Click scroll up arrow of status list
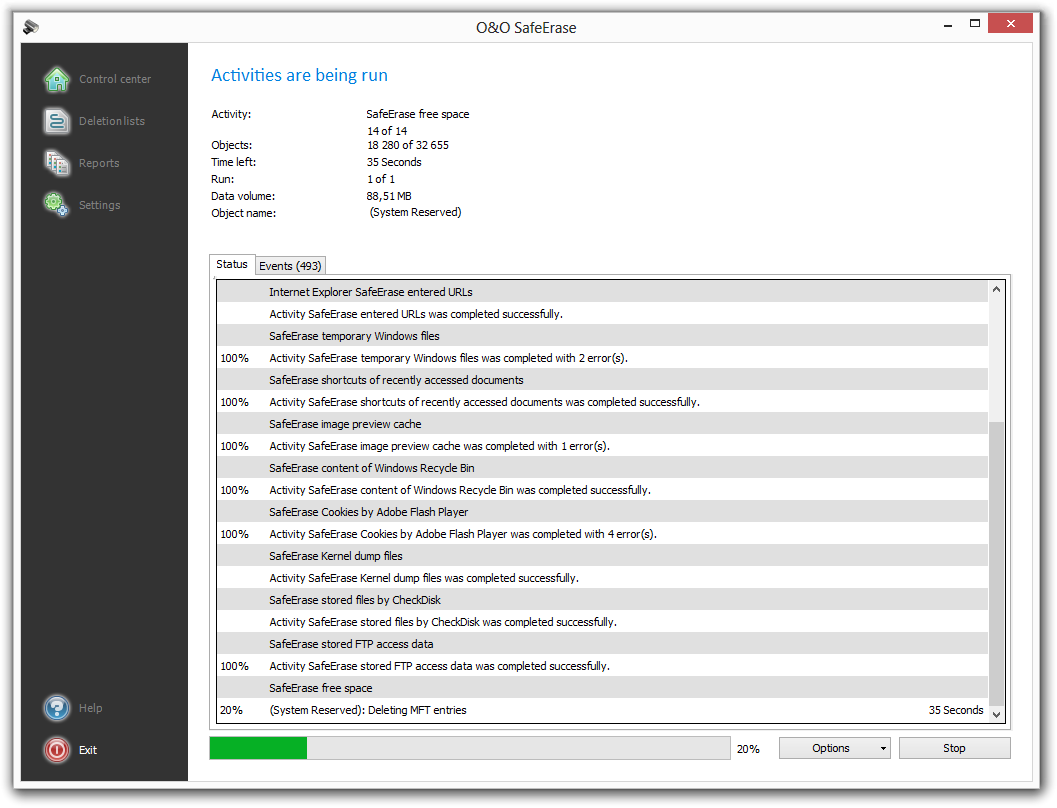This screenshot has width=1057, height=808. pyautogui.click(x=996, y=289)
